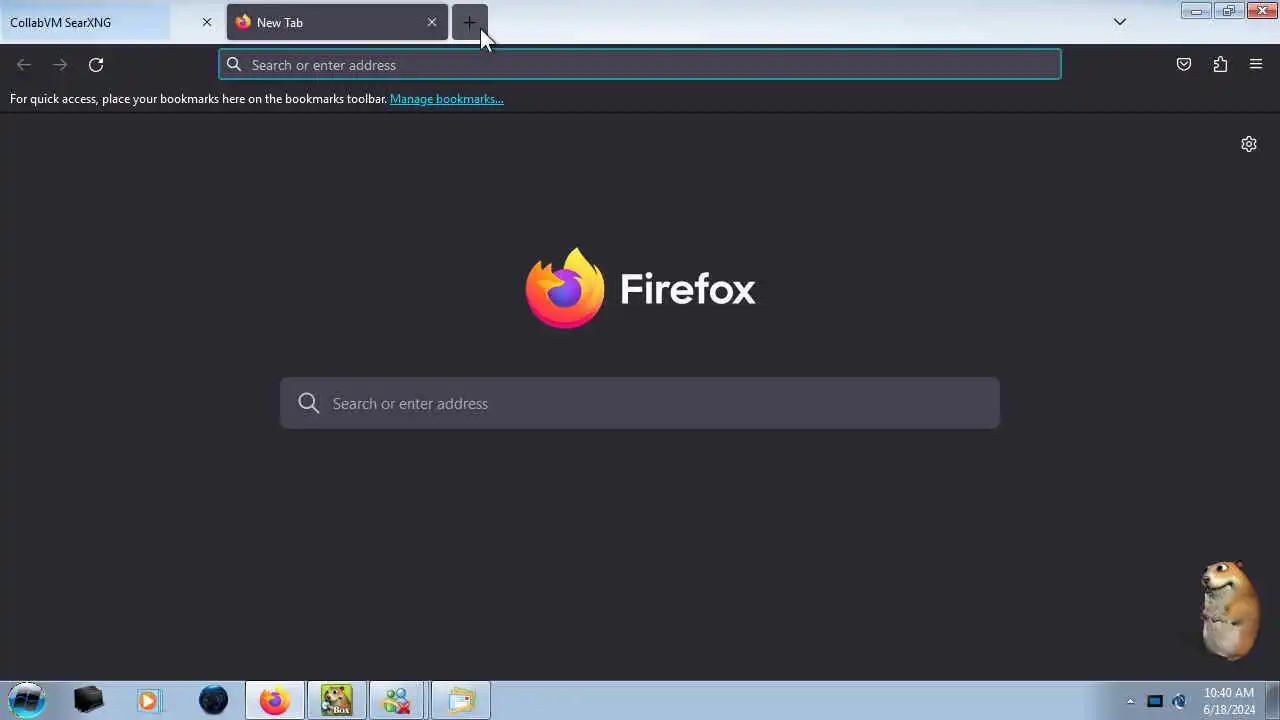Open a new tab with the plus button
The width and height of the screenshot is (1280, 720).
tap(469, 22)
